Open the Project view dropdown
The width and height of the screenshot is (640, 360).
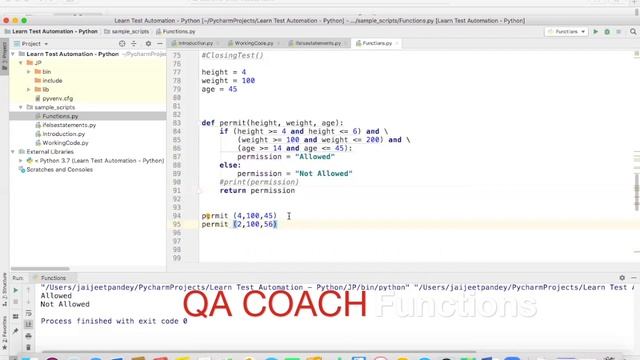(31, 44)
